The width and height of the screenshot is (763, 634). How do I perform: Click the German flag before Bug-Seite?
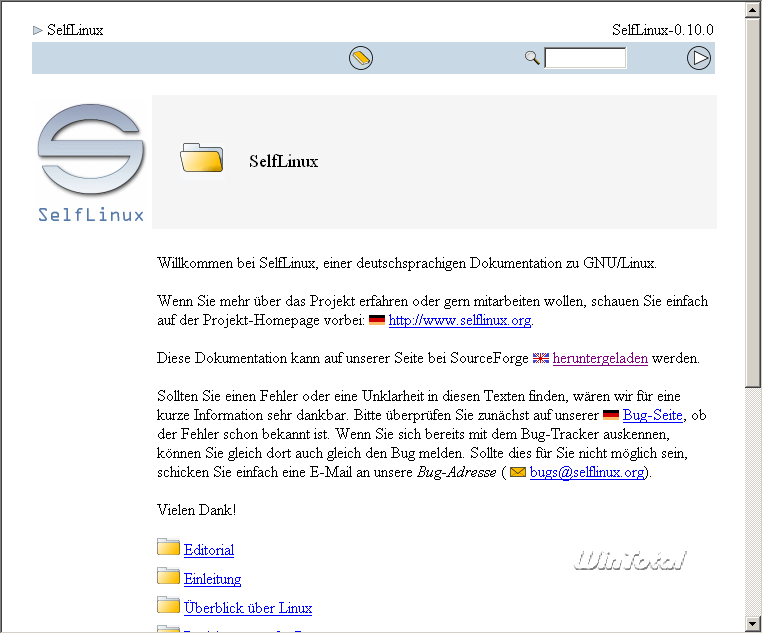(x=611, y=415)
